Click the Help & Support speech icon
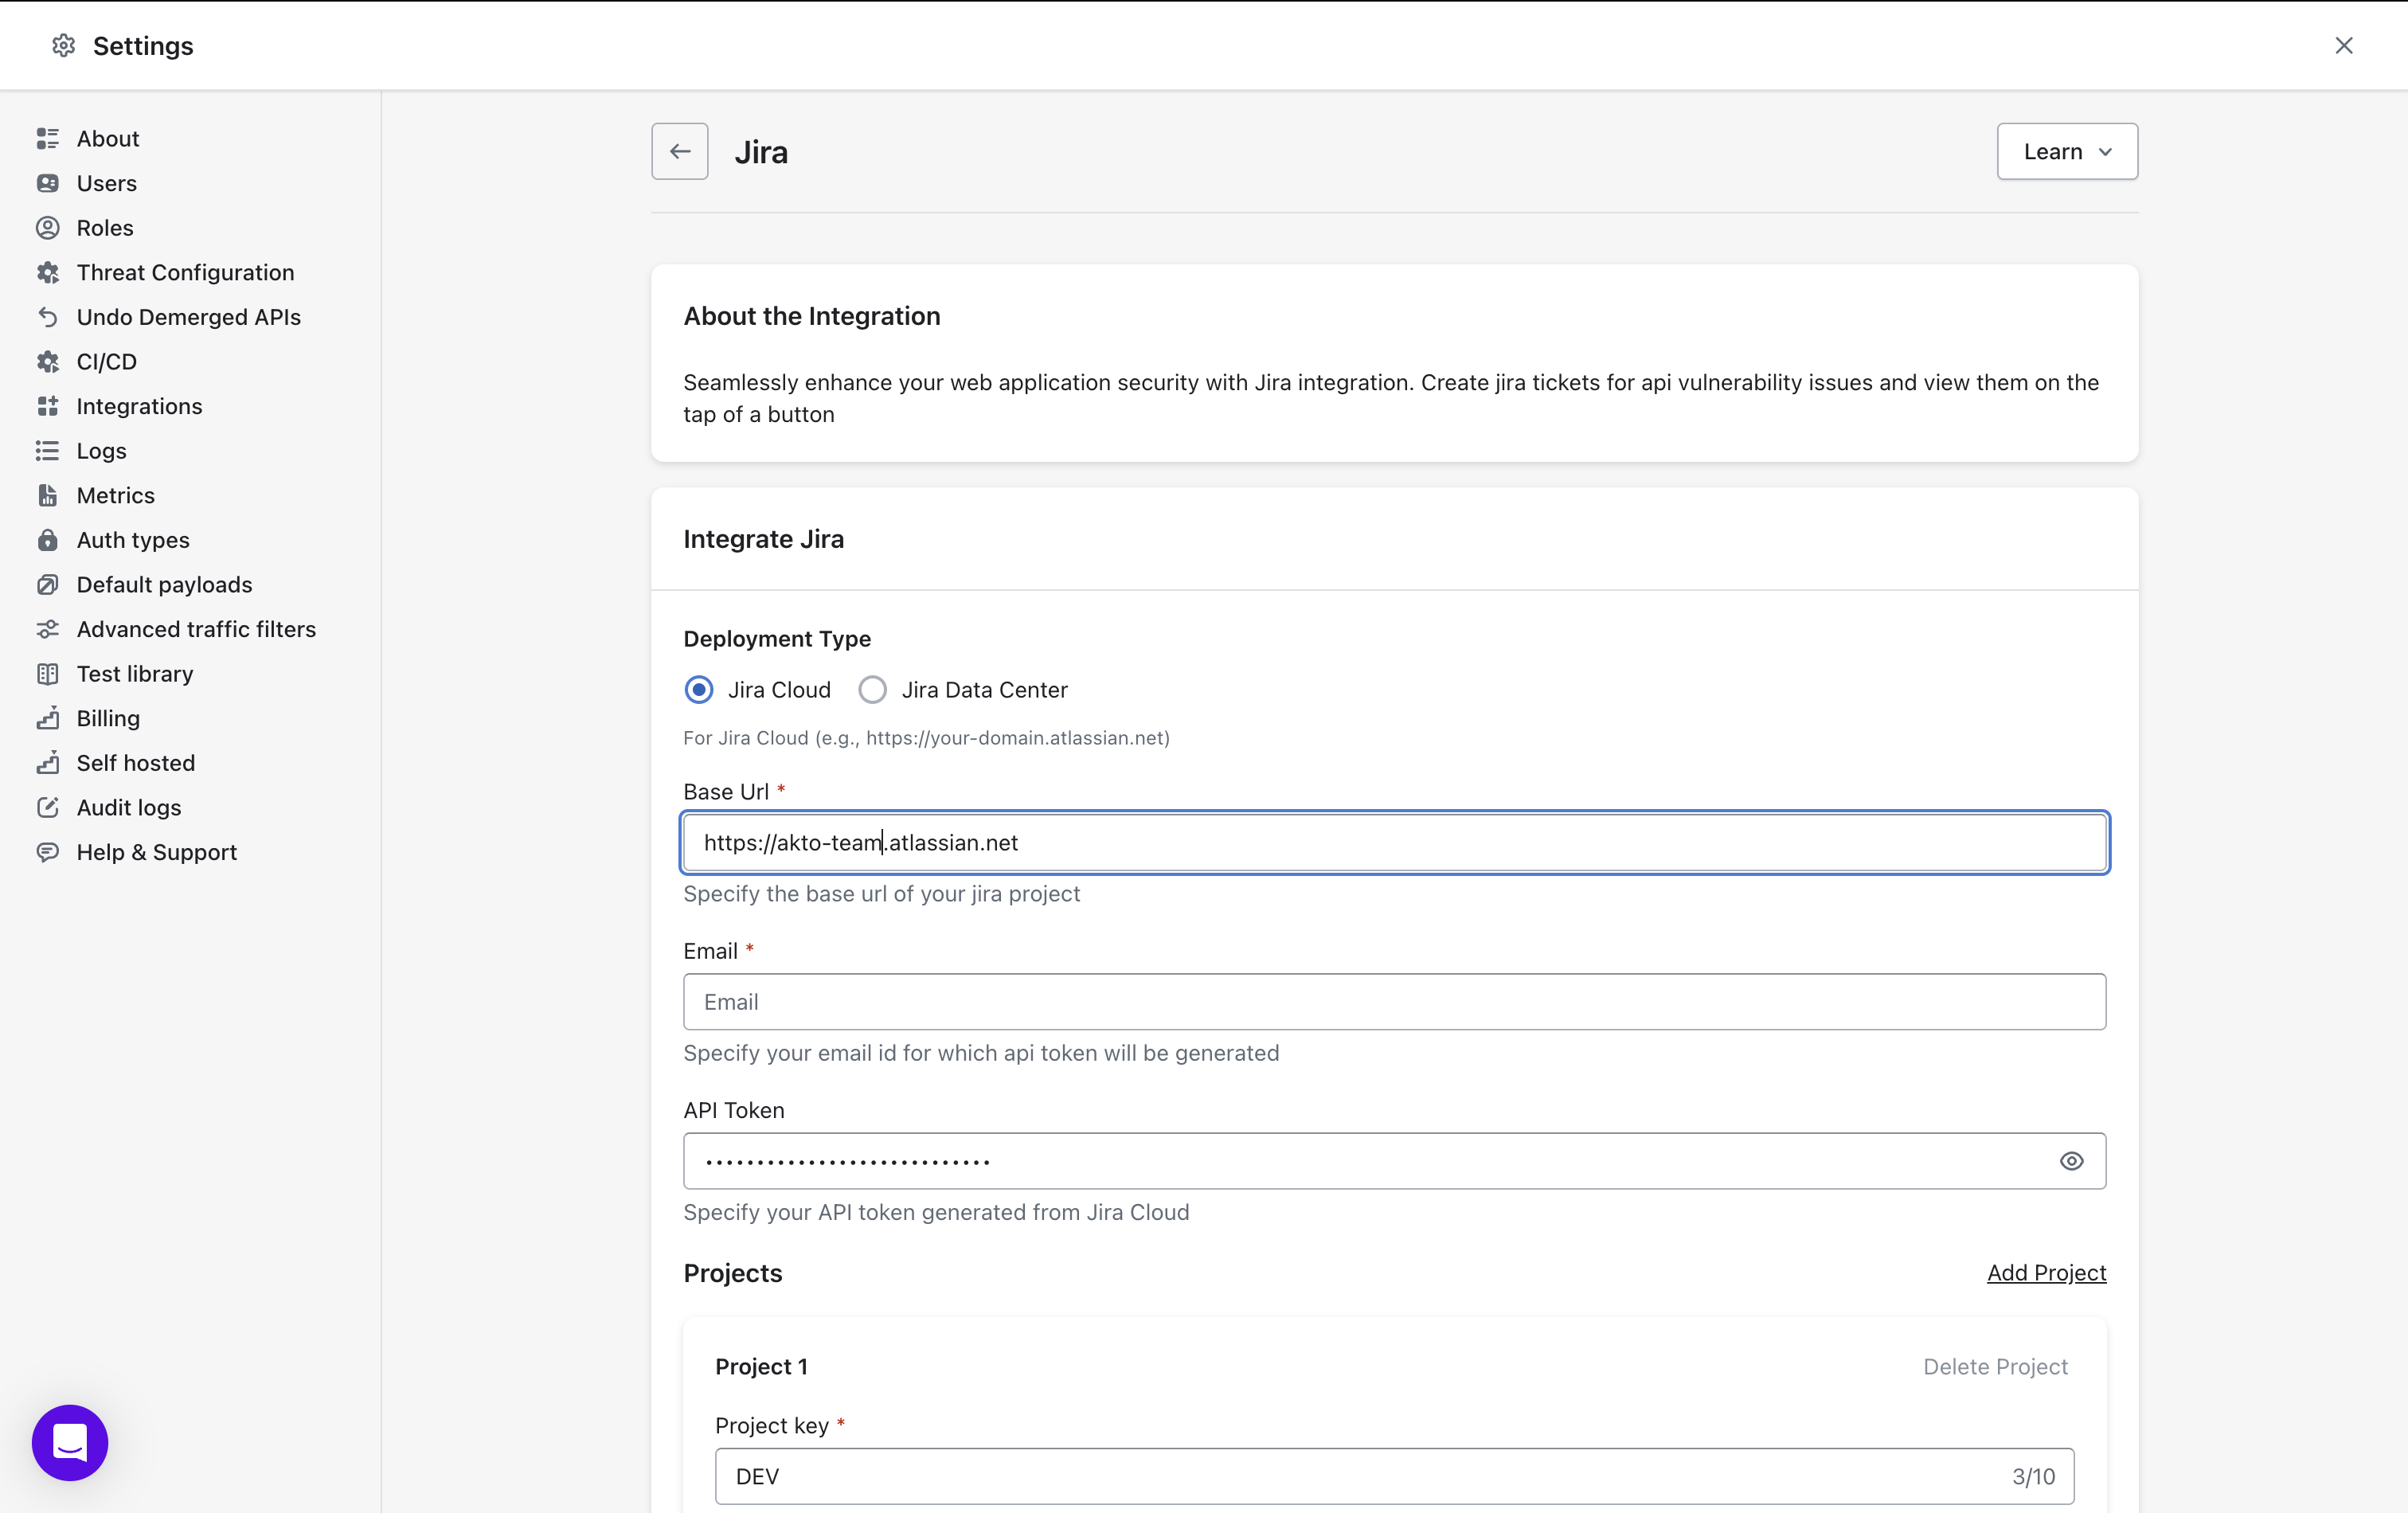Viewport: 2408px width, 1513px height. 47,852
